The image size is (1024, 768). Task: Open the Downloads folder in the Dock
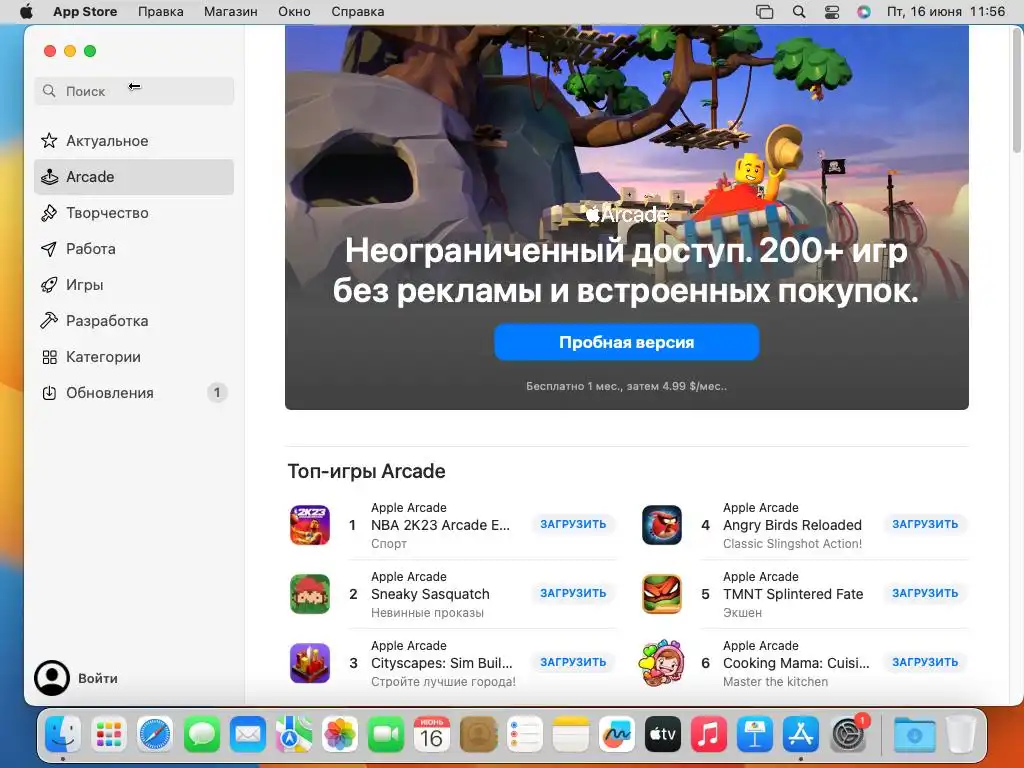pyautogui.click(x=914, y=734)
